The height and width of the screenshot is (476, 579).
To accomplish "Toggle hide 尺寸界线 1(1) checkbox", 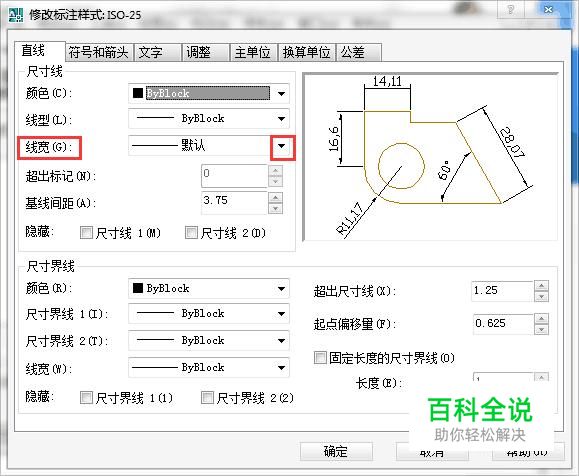I will click(x=86, y=398).
